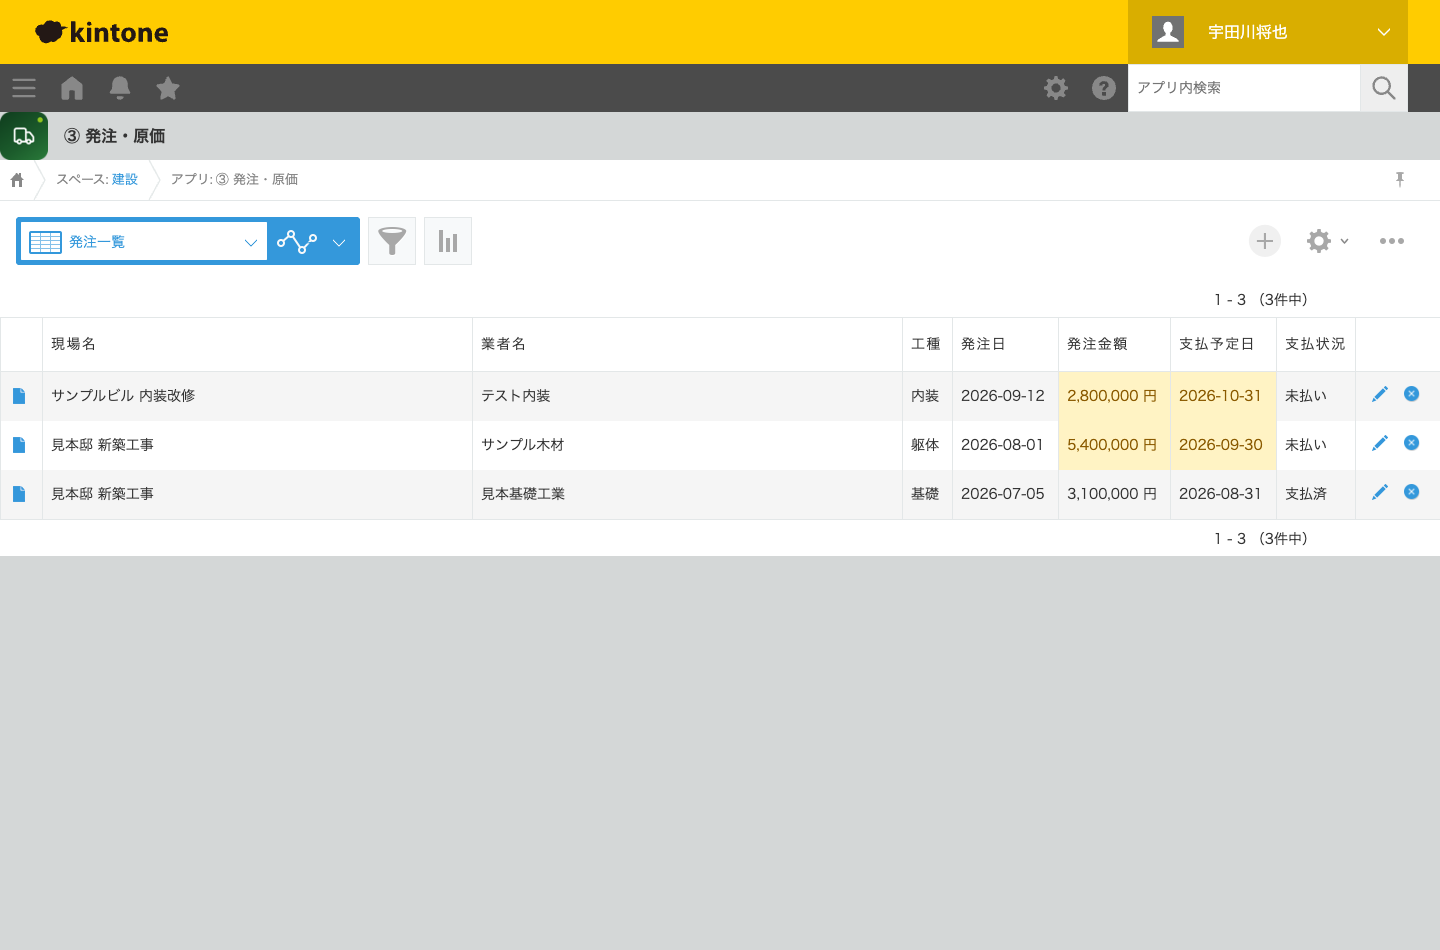
Task: Open the 宇田川将也 user menu
Action: coord(1268,32)
